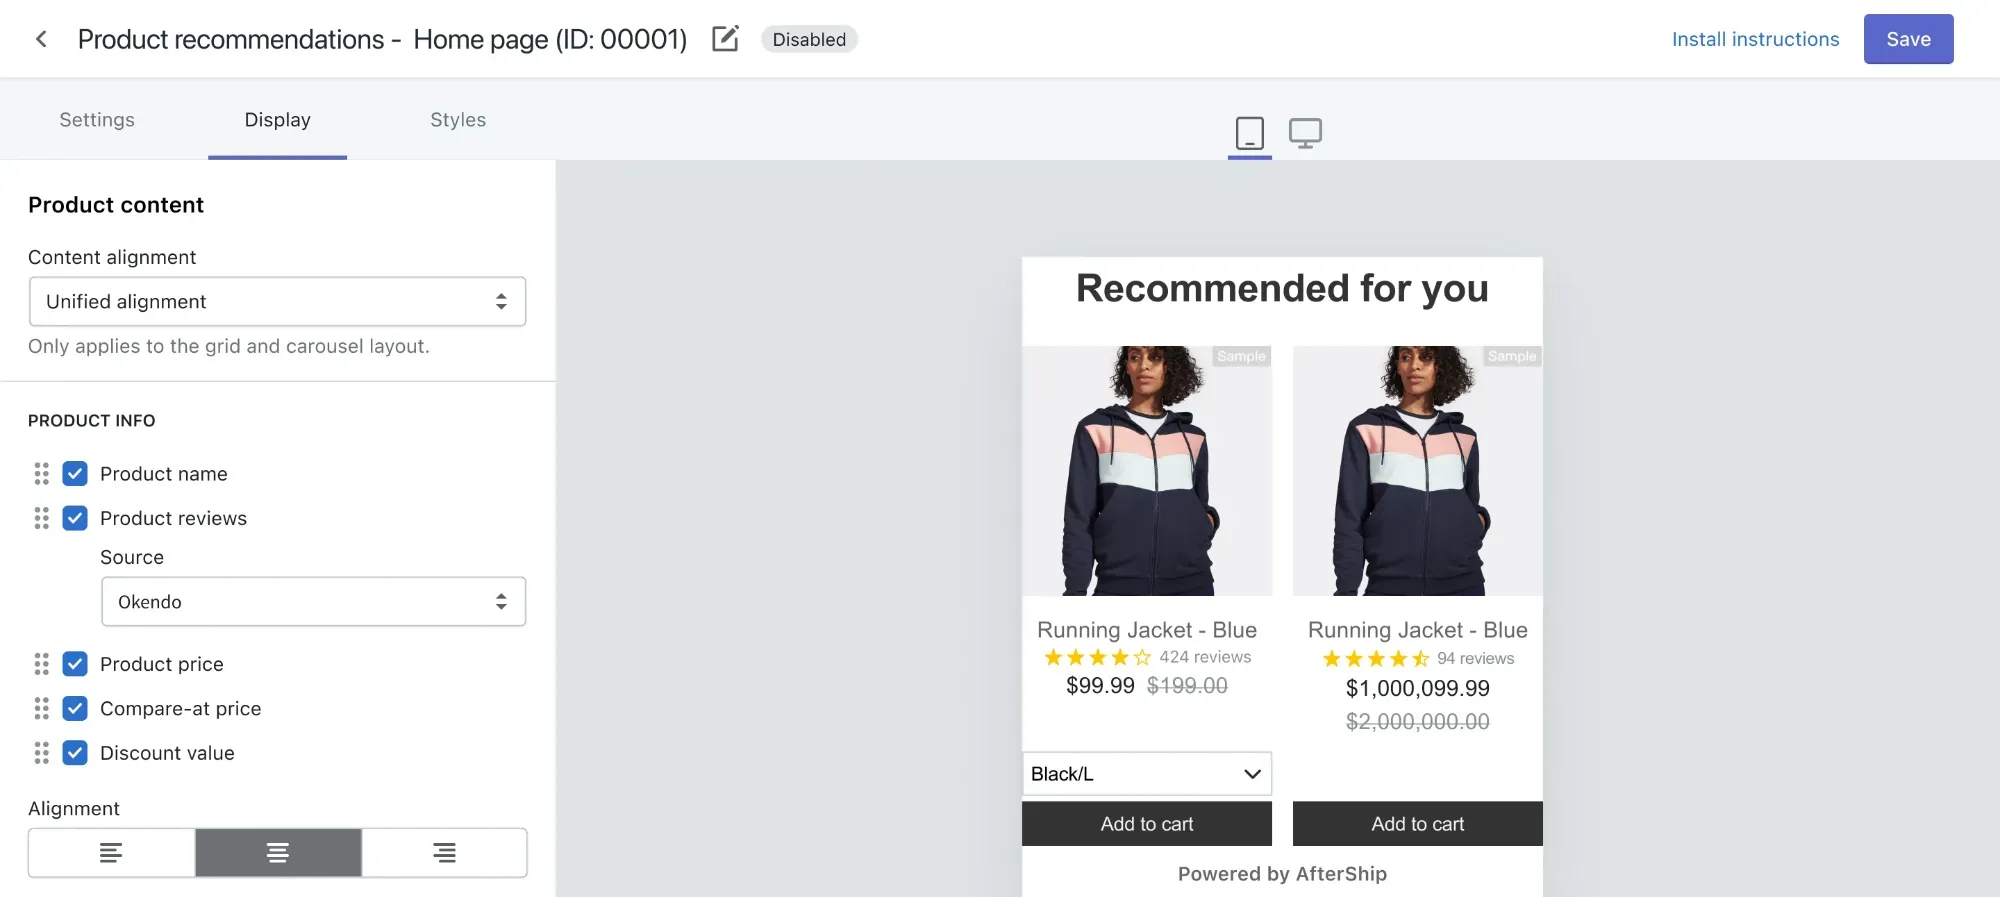Click the back arrow to leave the editor
This screenshot has width=2000, height=897.
[x=40, y=38]
